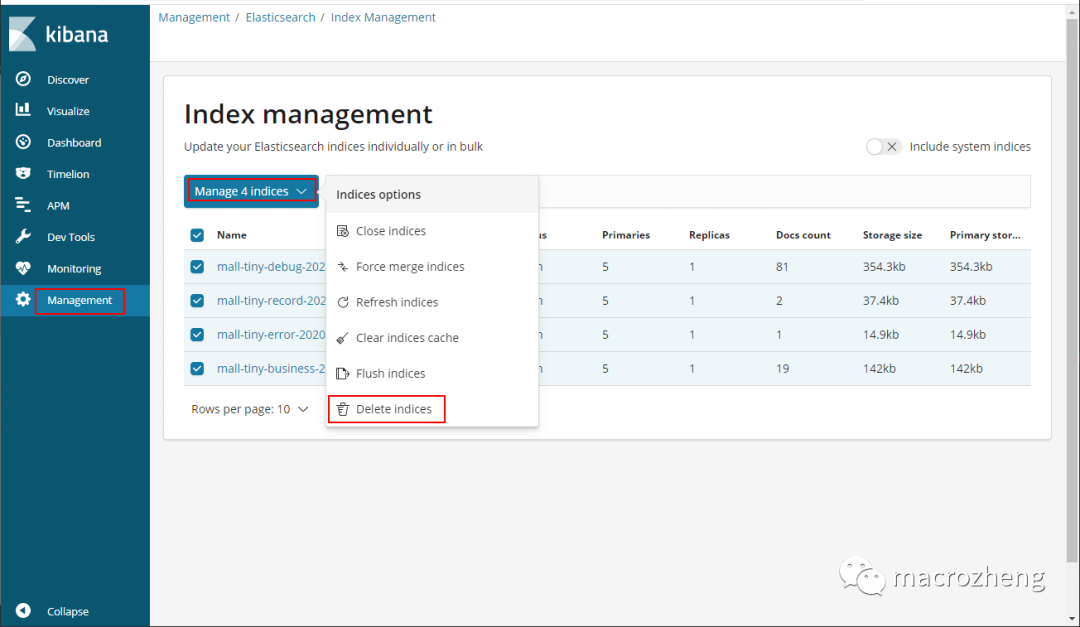Open APM via lines icon
1080x627 pixels.
23,205
